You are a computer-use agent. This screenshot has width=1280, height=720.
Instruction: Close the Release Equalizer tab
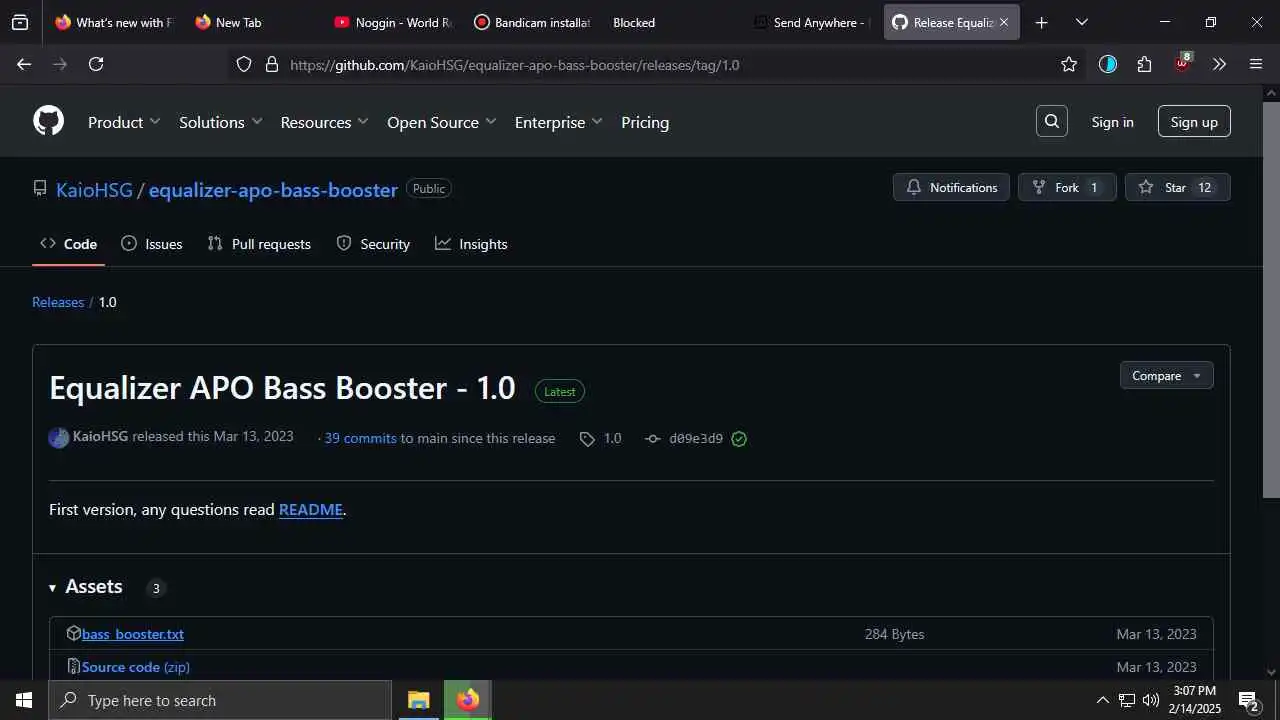[1004, 22]
